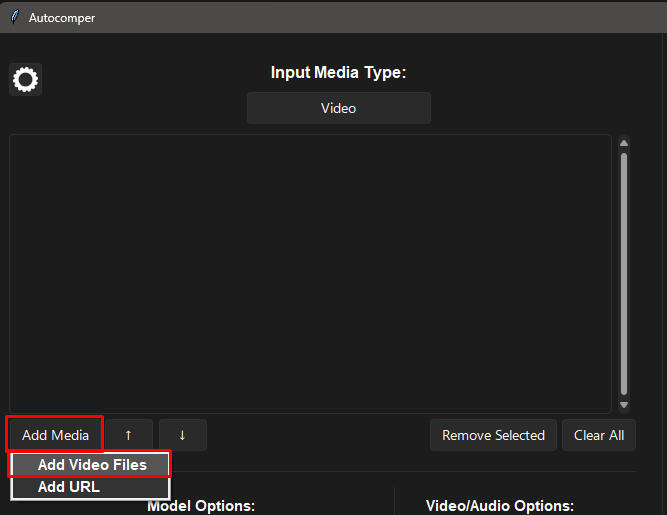The width and height of the screenshot is (667, 515).
Task: Move selected media up with up arrow
Action: (128, 435)
